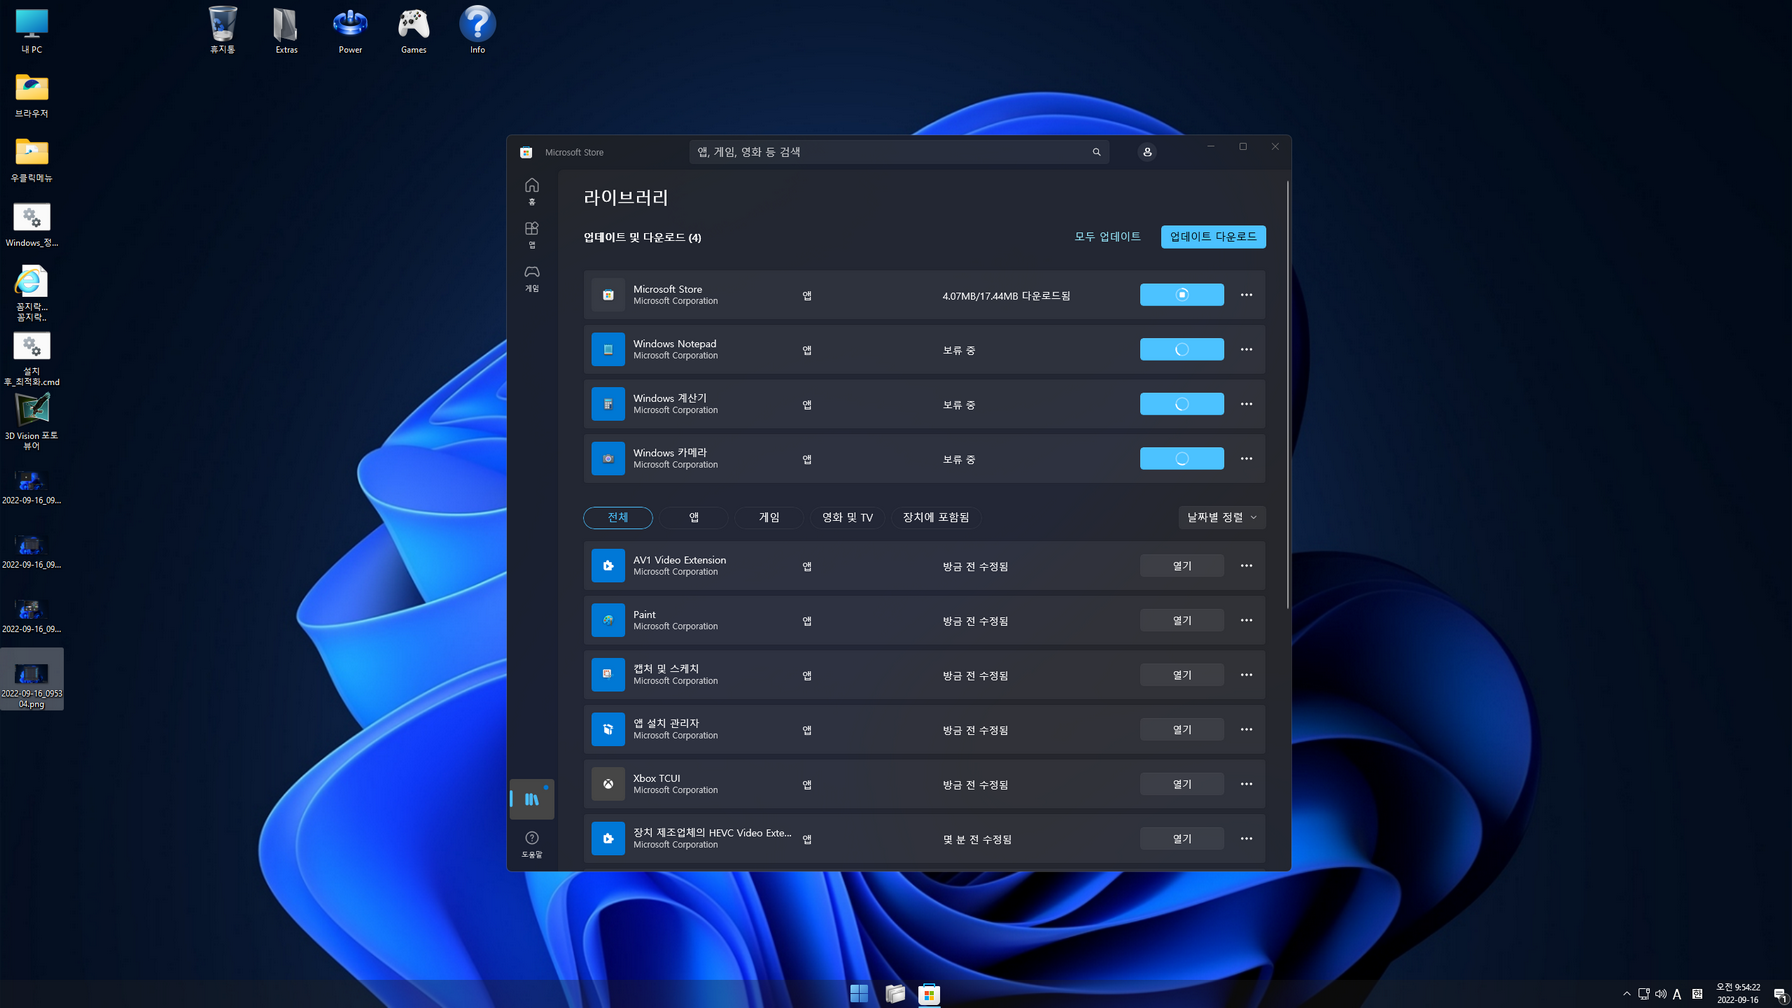Screen dimensions: 1792x1008
Task: Click the Paint app icon
Action: (608, 620)
